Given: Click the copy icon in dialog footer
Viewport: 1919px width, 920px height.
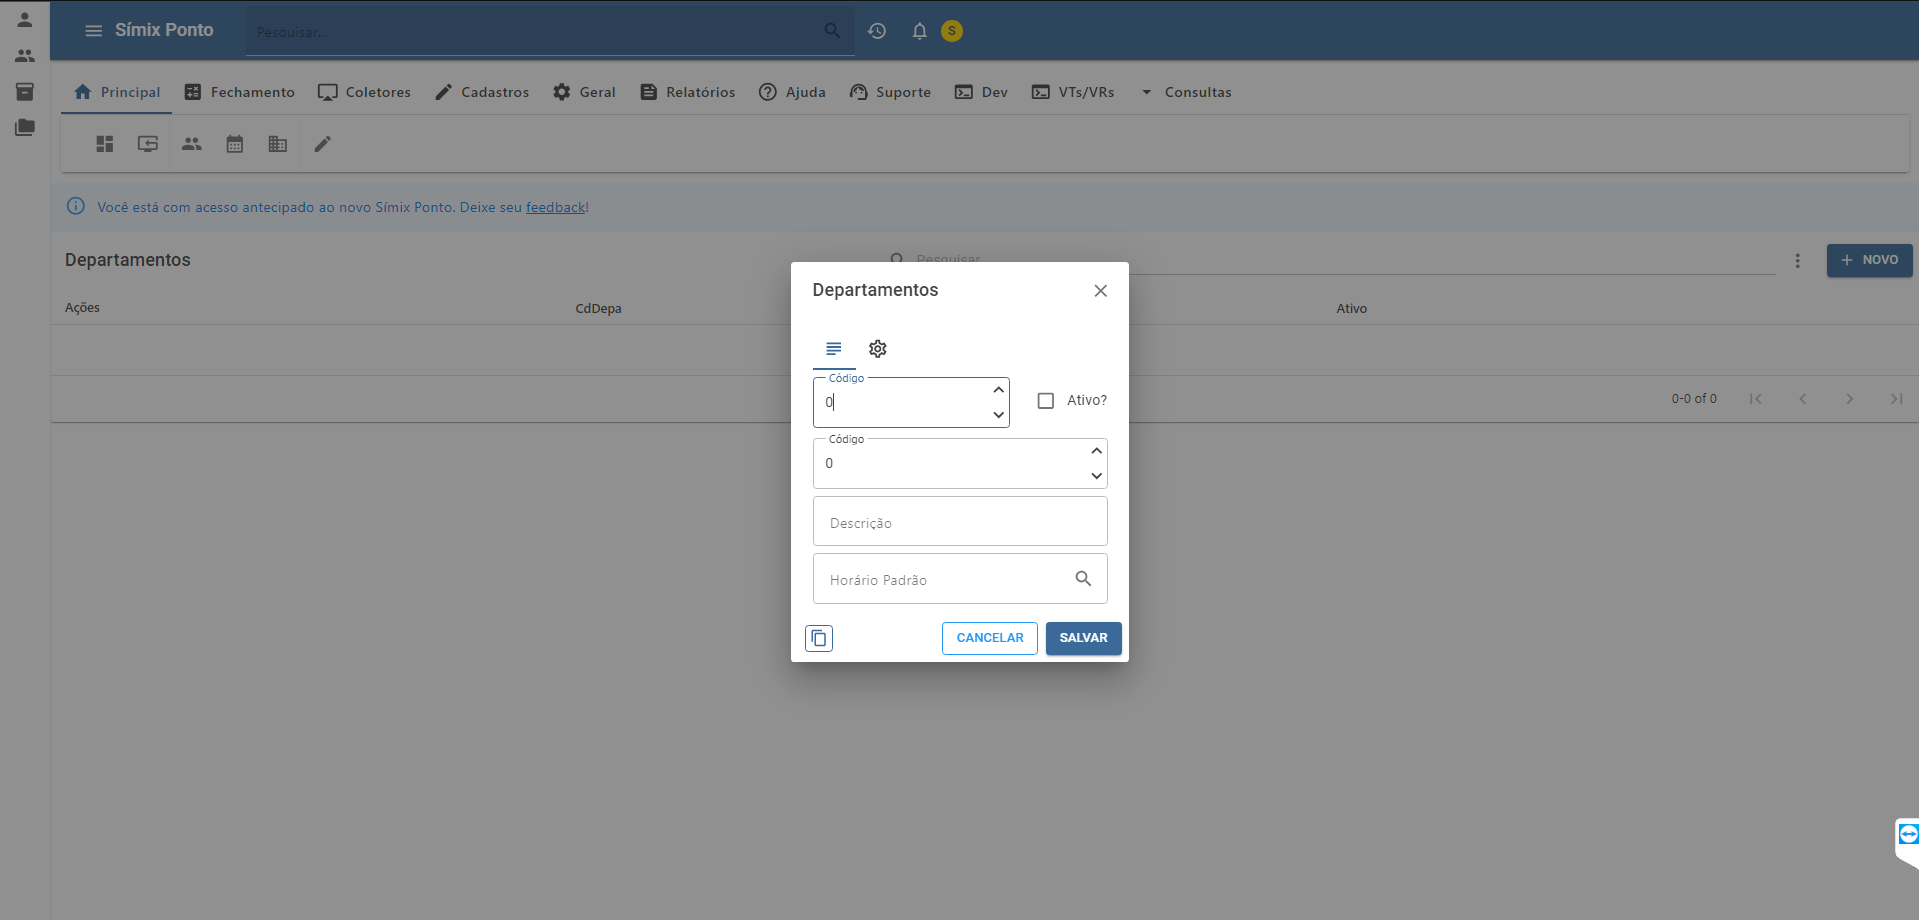Looking at the screenshot, I should [819, 638].
